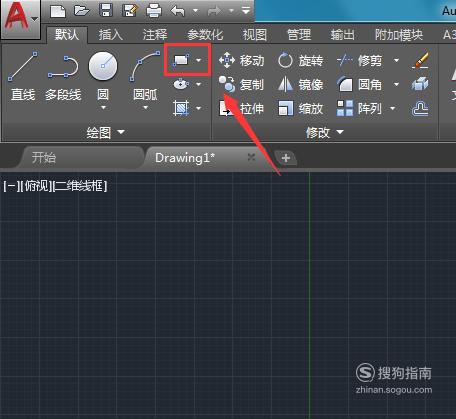The height and width of the screenshot is (419, 456).
Task: Click the redo arrow icon
Action: point(215,11)
